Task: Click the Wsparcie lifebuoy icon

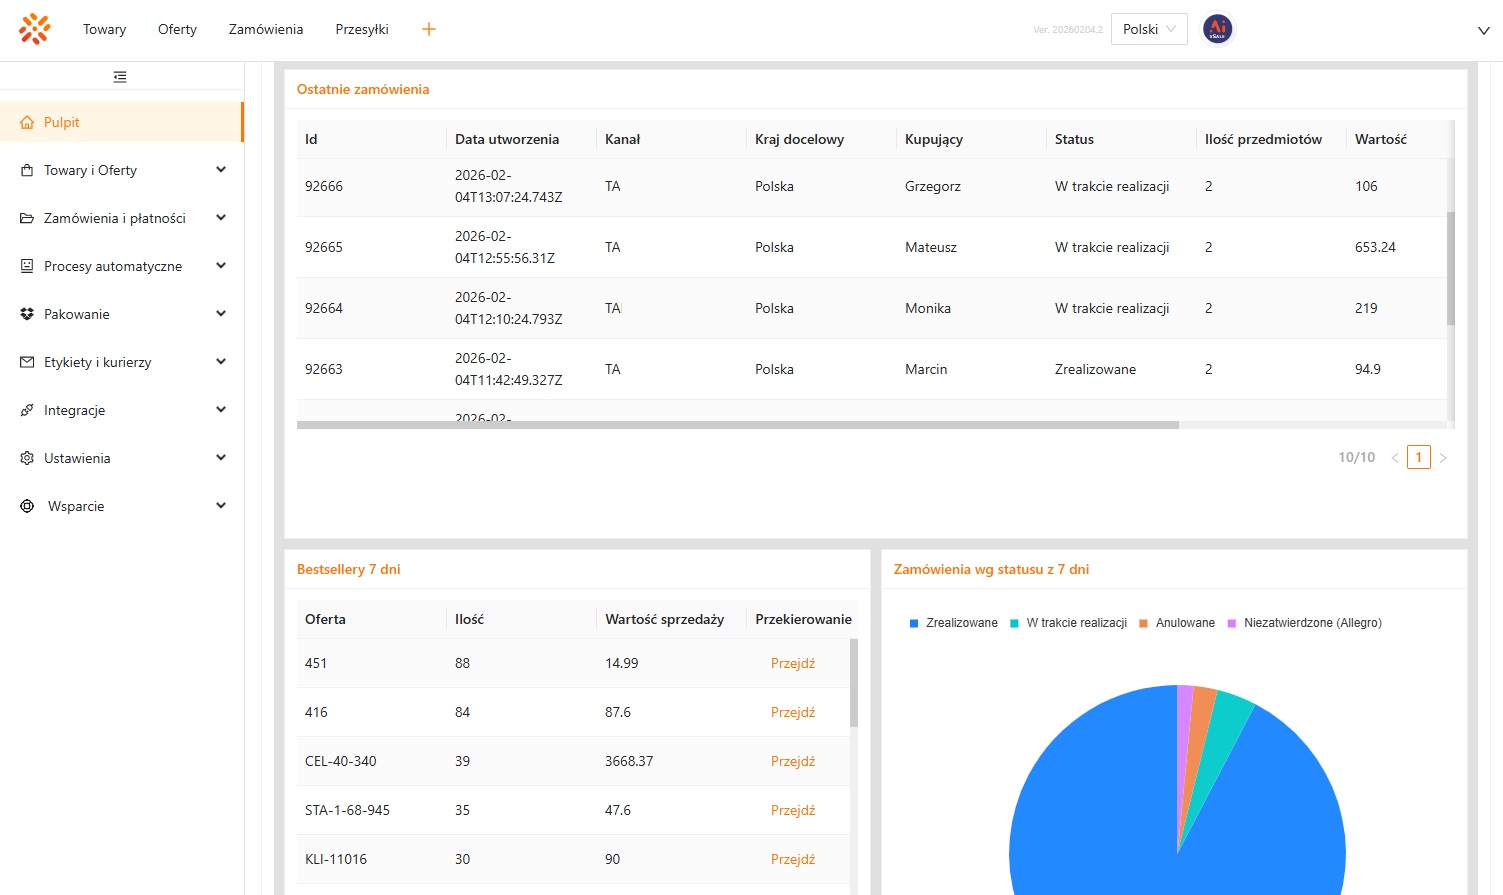Action: pyautogui.click(x=27, y=506)
